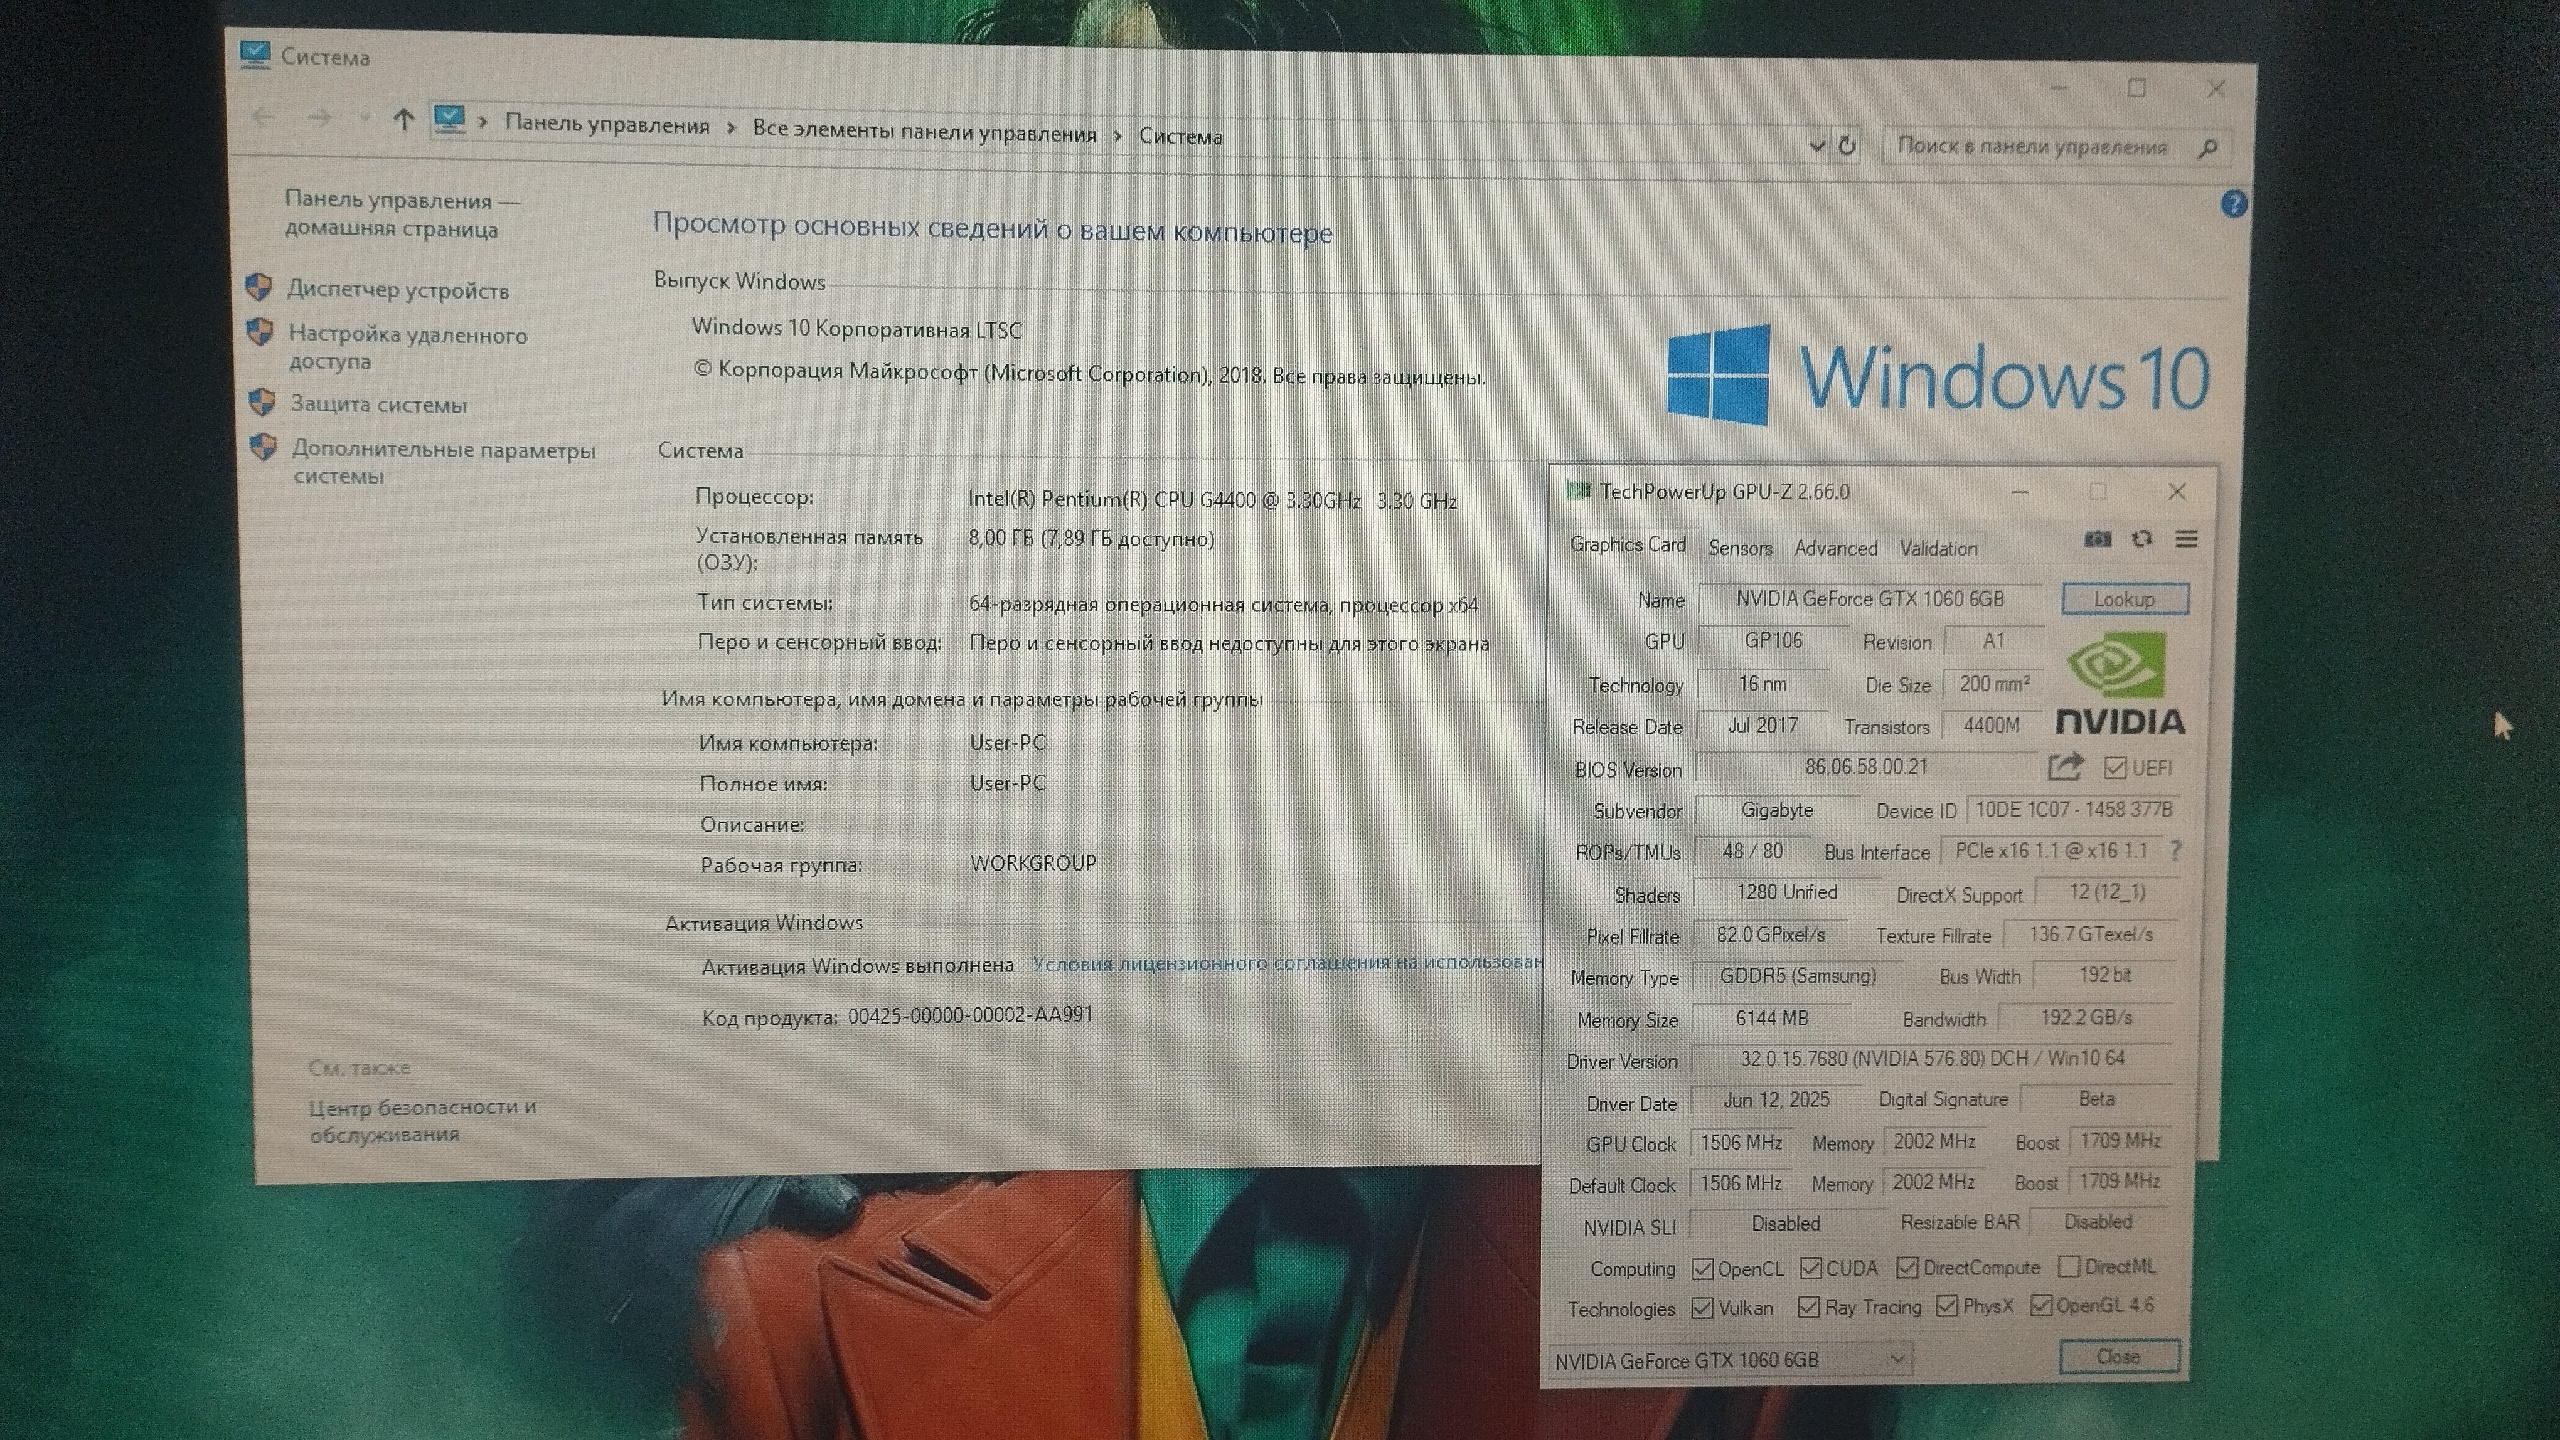Click the BIOS Version field 86.06.58.00.21
This screenshot has height=1440, width=2560.
[1866, 767]
